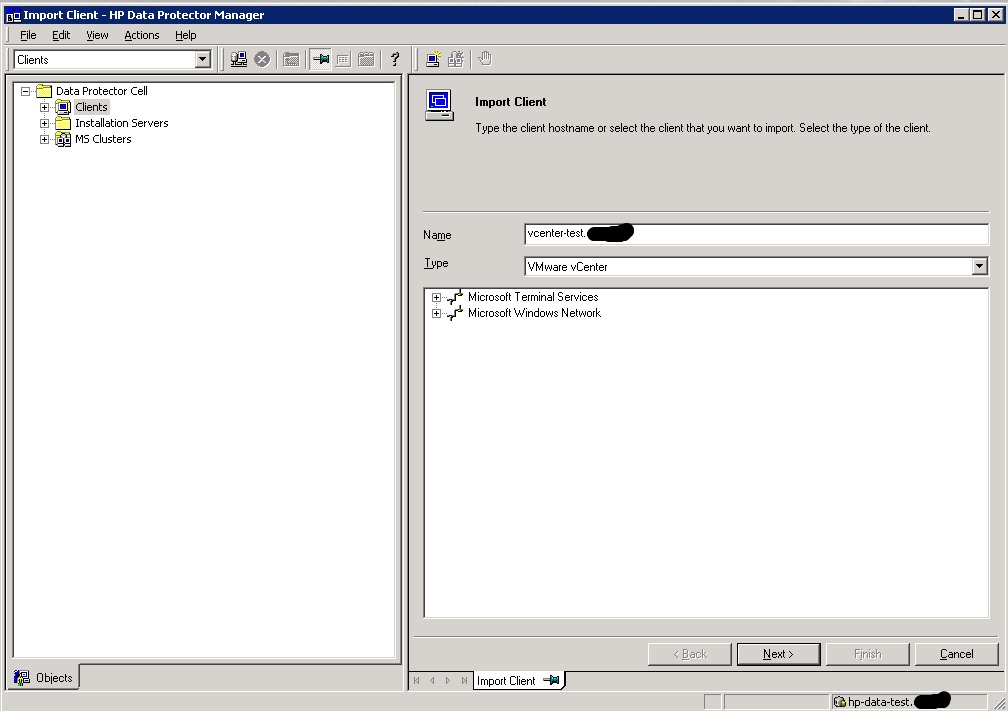Screen dimensions: 1008x711
Task: Click the Data Protector Cell folder icon
Action: coord(44,91)
